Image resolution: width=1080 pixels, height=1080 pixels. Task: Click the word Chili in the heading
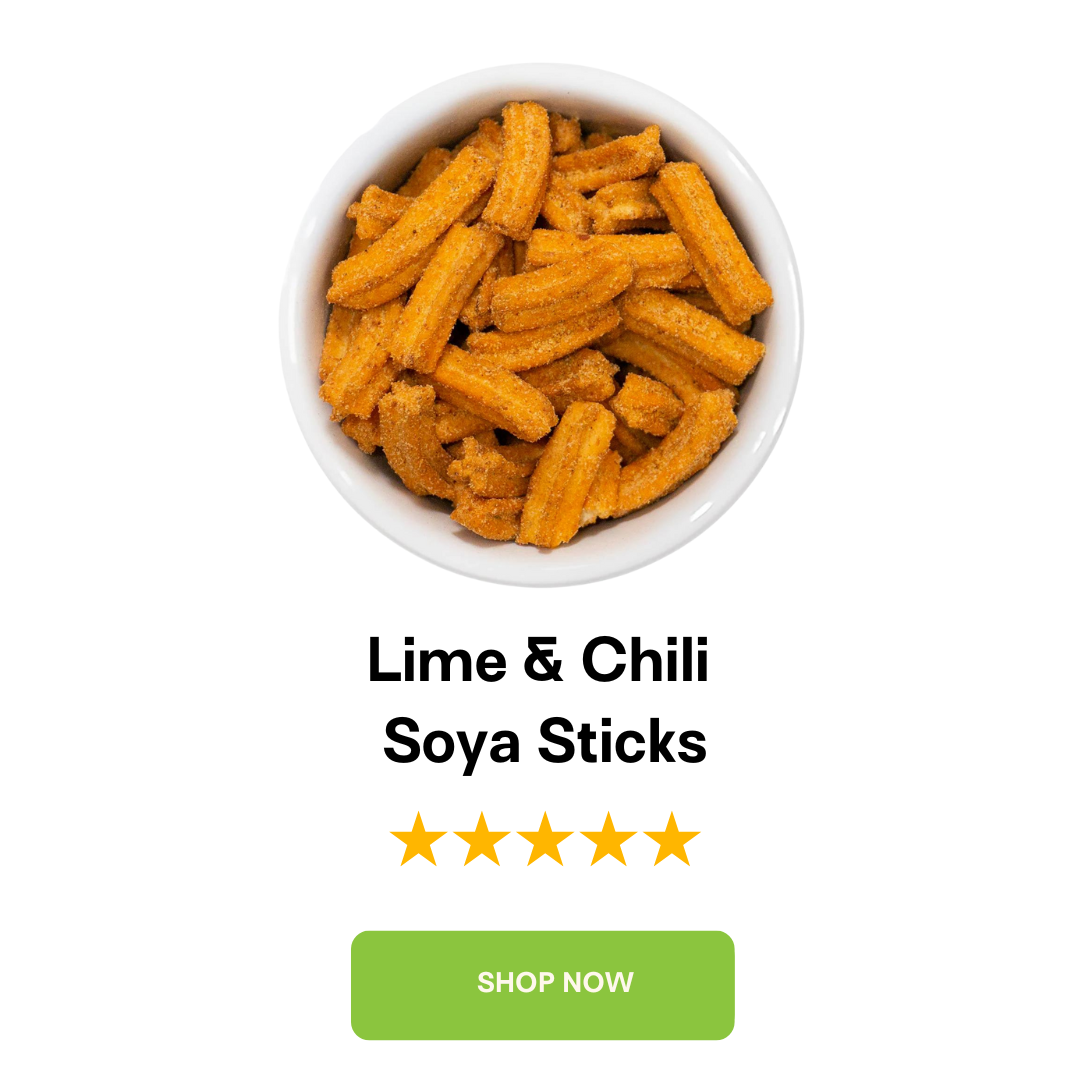tap(645, 659)
